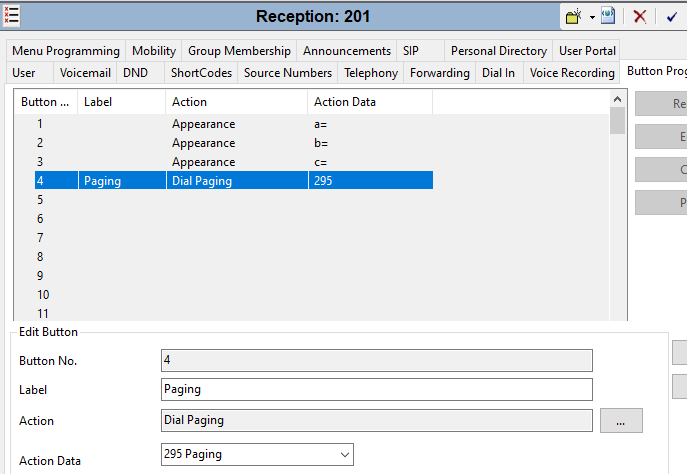Open the ShortCodes tab

[201, 73]
